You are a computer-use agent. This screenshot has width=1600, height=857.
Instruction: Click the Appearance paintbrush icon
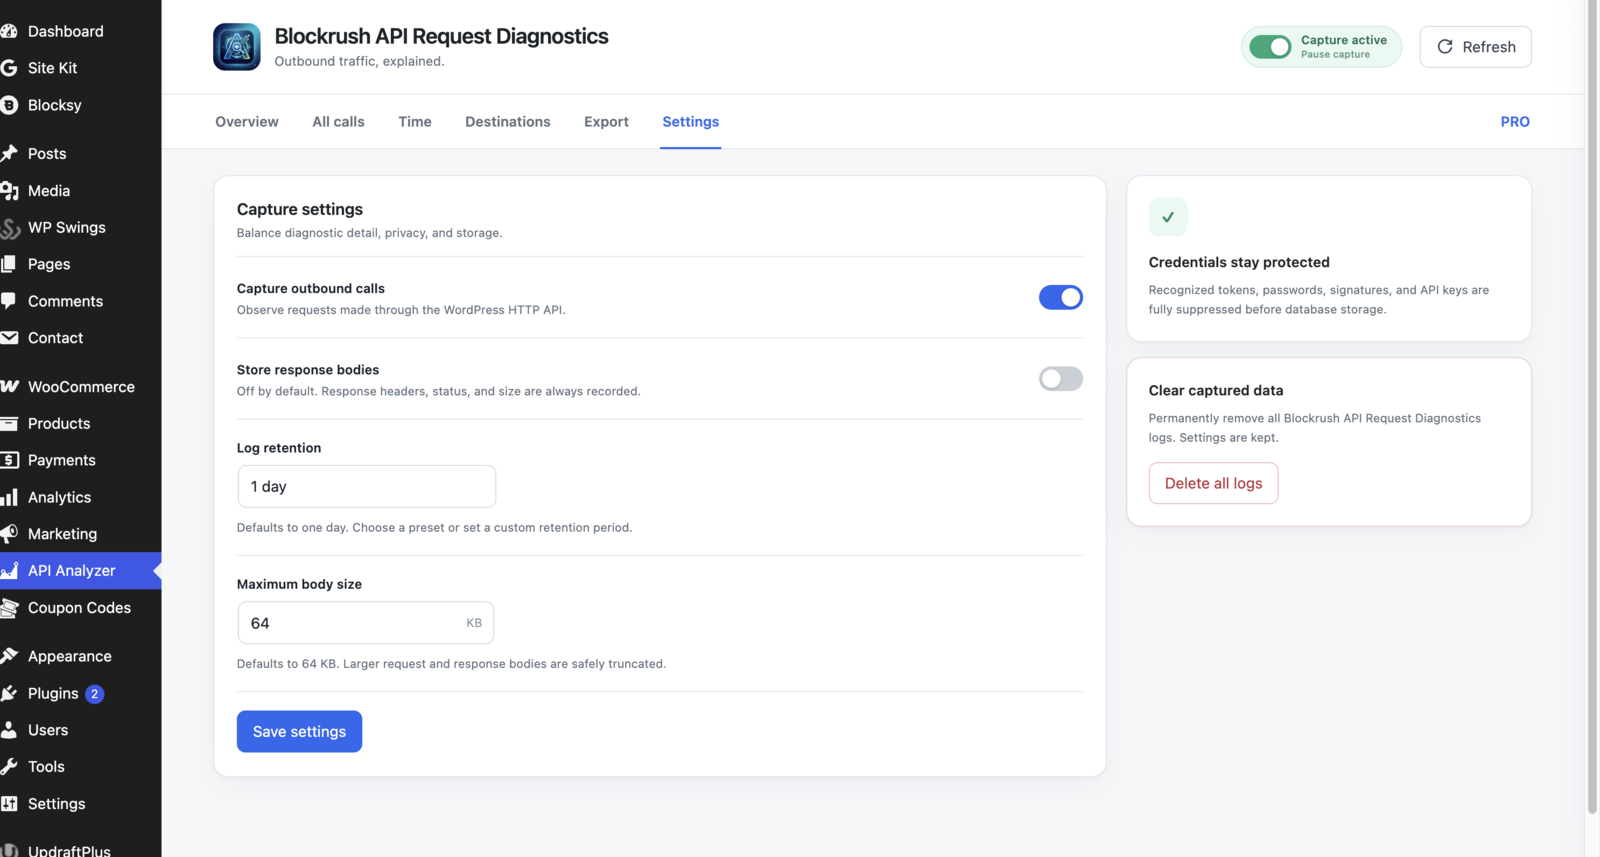click(x=9, y=656)
